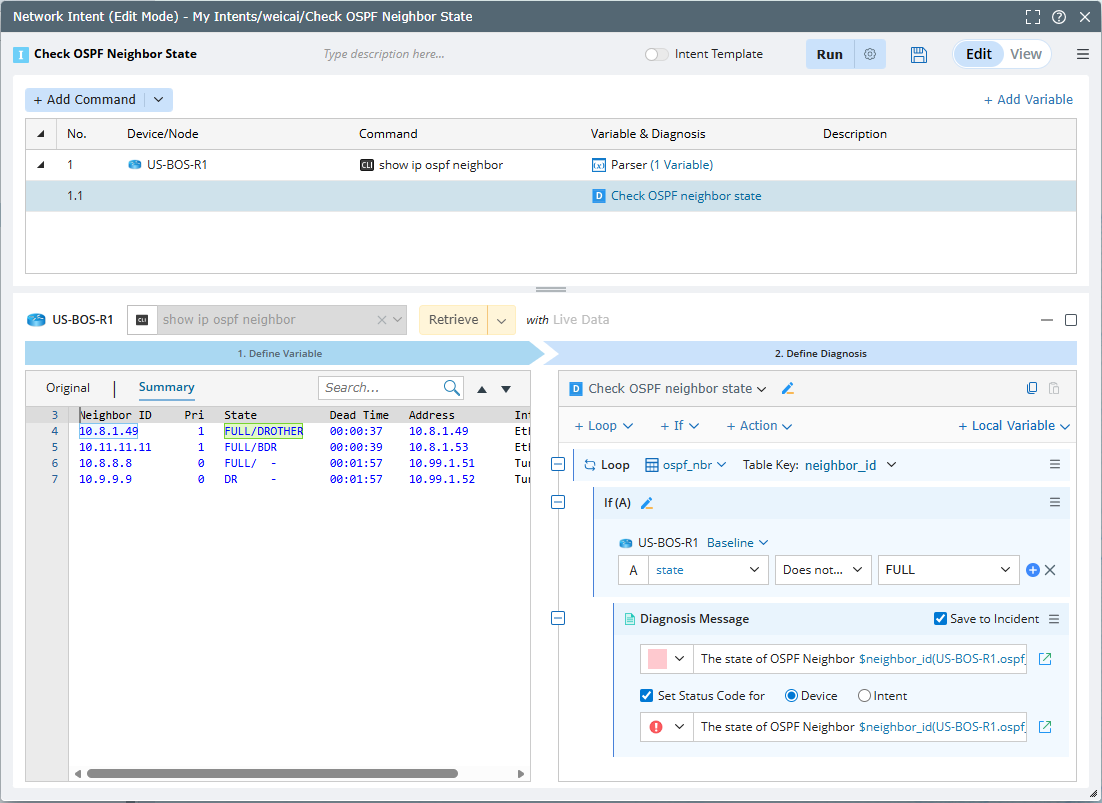Select the Intent radio button
Screen dimensions: 1102x803
[x=864, y=696]
